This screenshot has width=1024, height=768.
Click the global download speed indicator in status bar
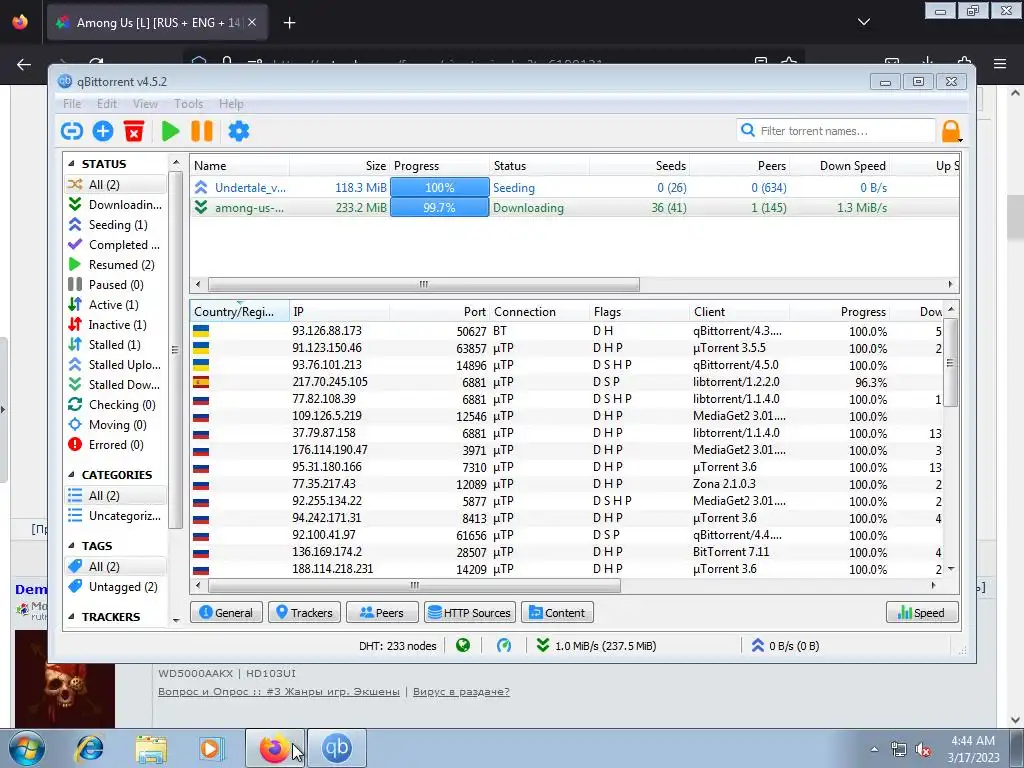tap(596, 646)
